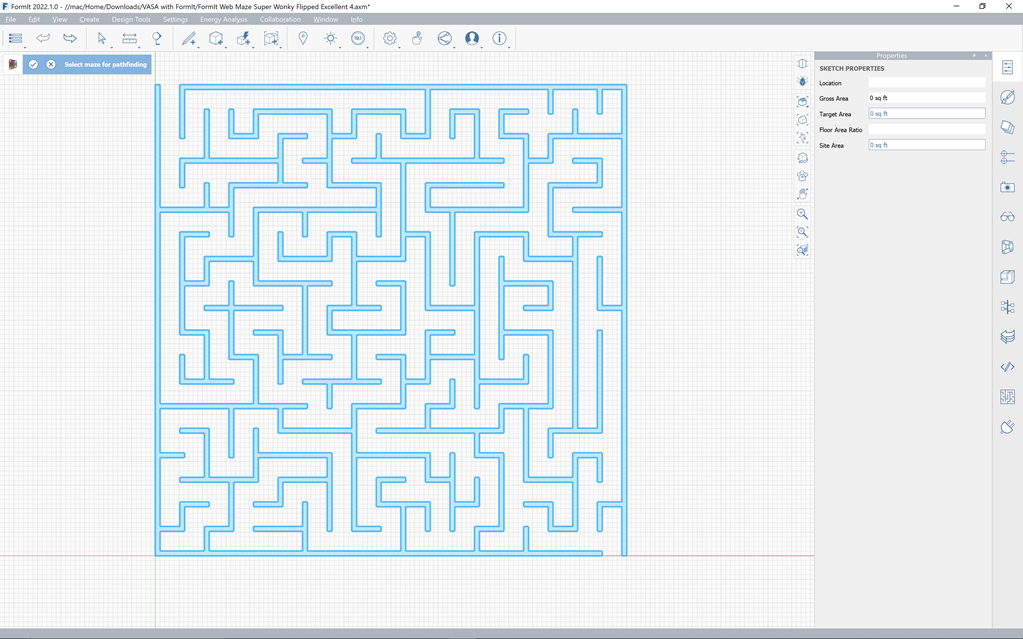Image resolution: width=1023 pixels, height=639 pixels.
Task: Expand the primitives cube tool dropdown
Action: pyautogui.click(x=225, y=46)
